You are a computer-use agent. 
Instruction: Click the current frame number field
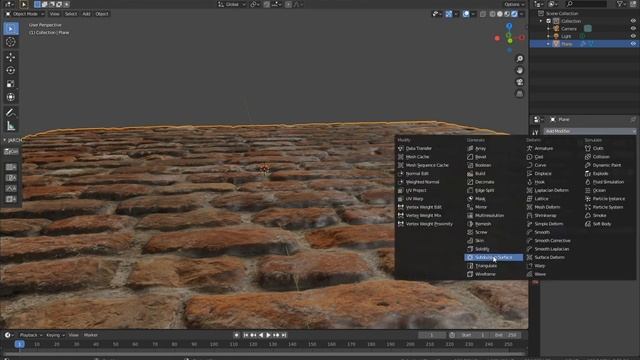point(432,335)
